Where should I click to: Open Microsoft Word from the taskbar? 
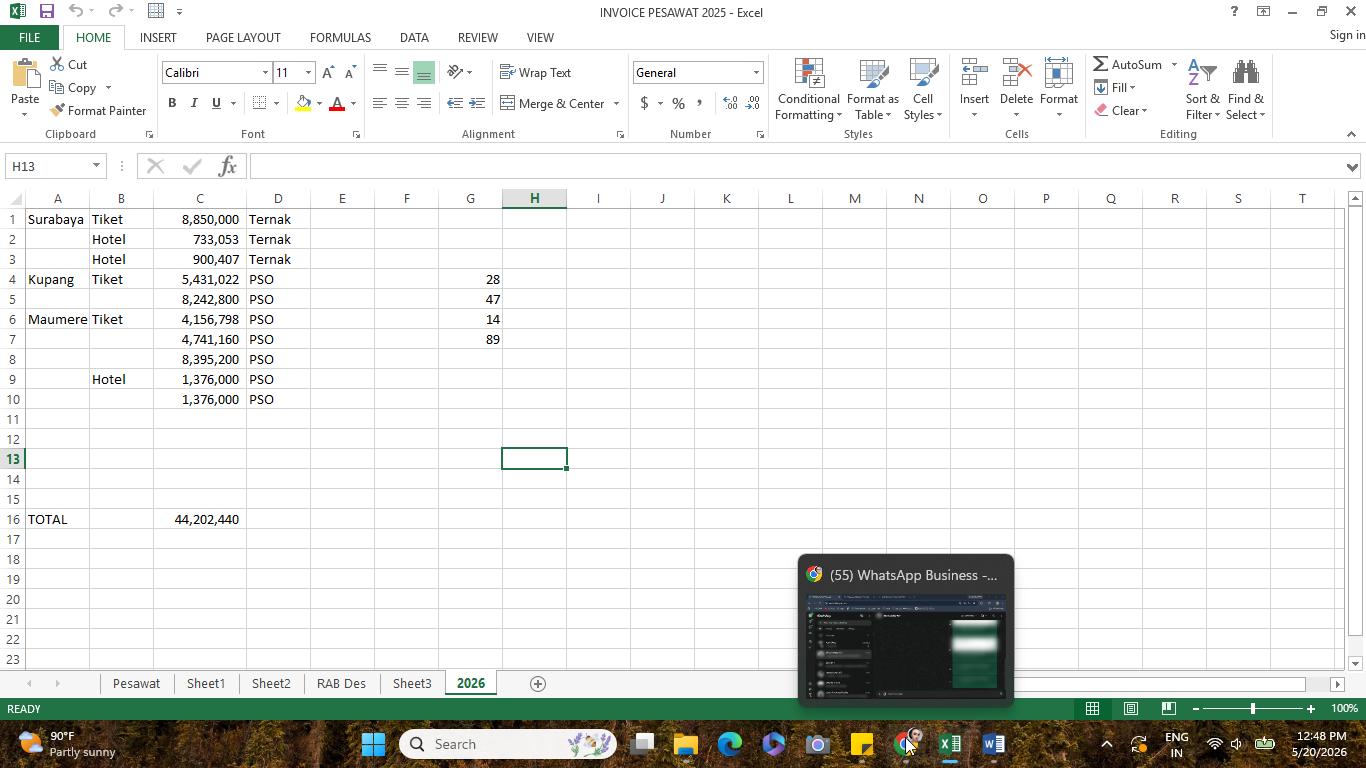pos(993,744)
